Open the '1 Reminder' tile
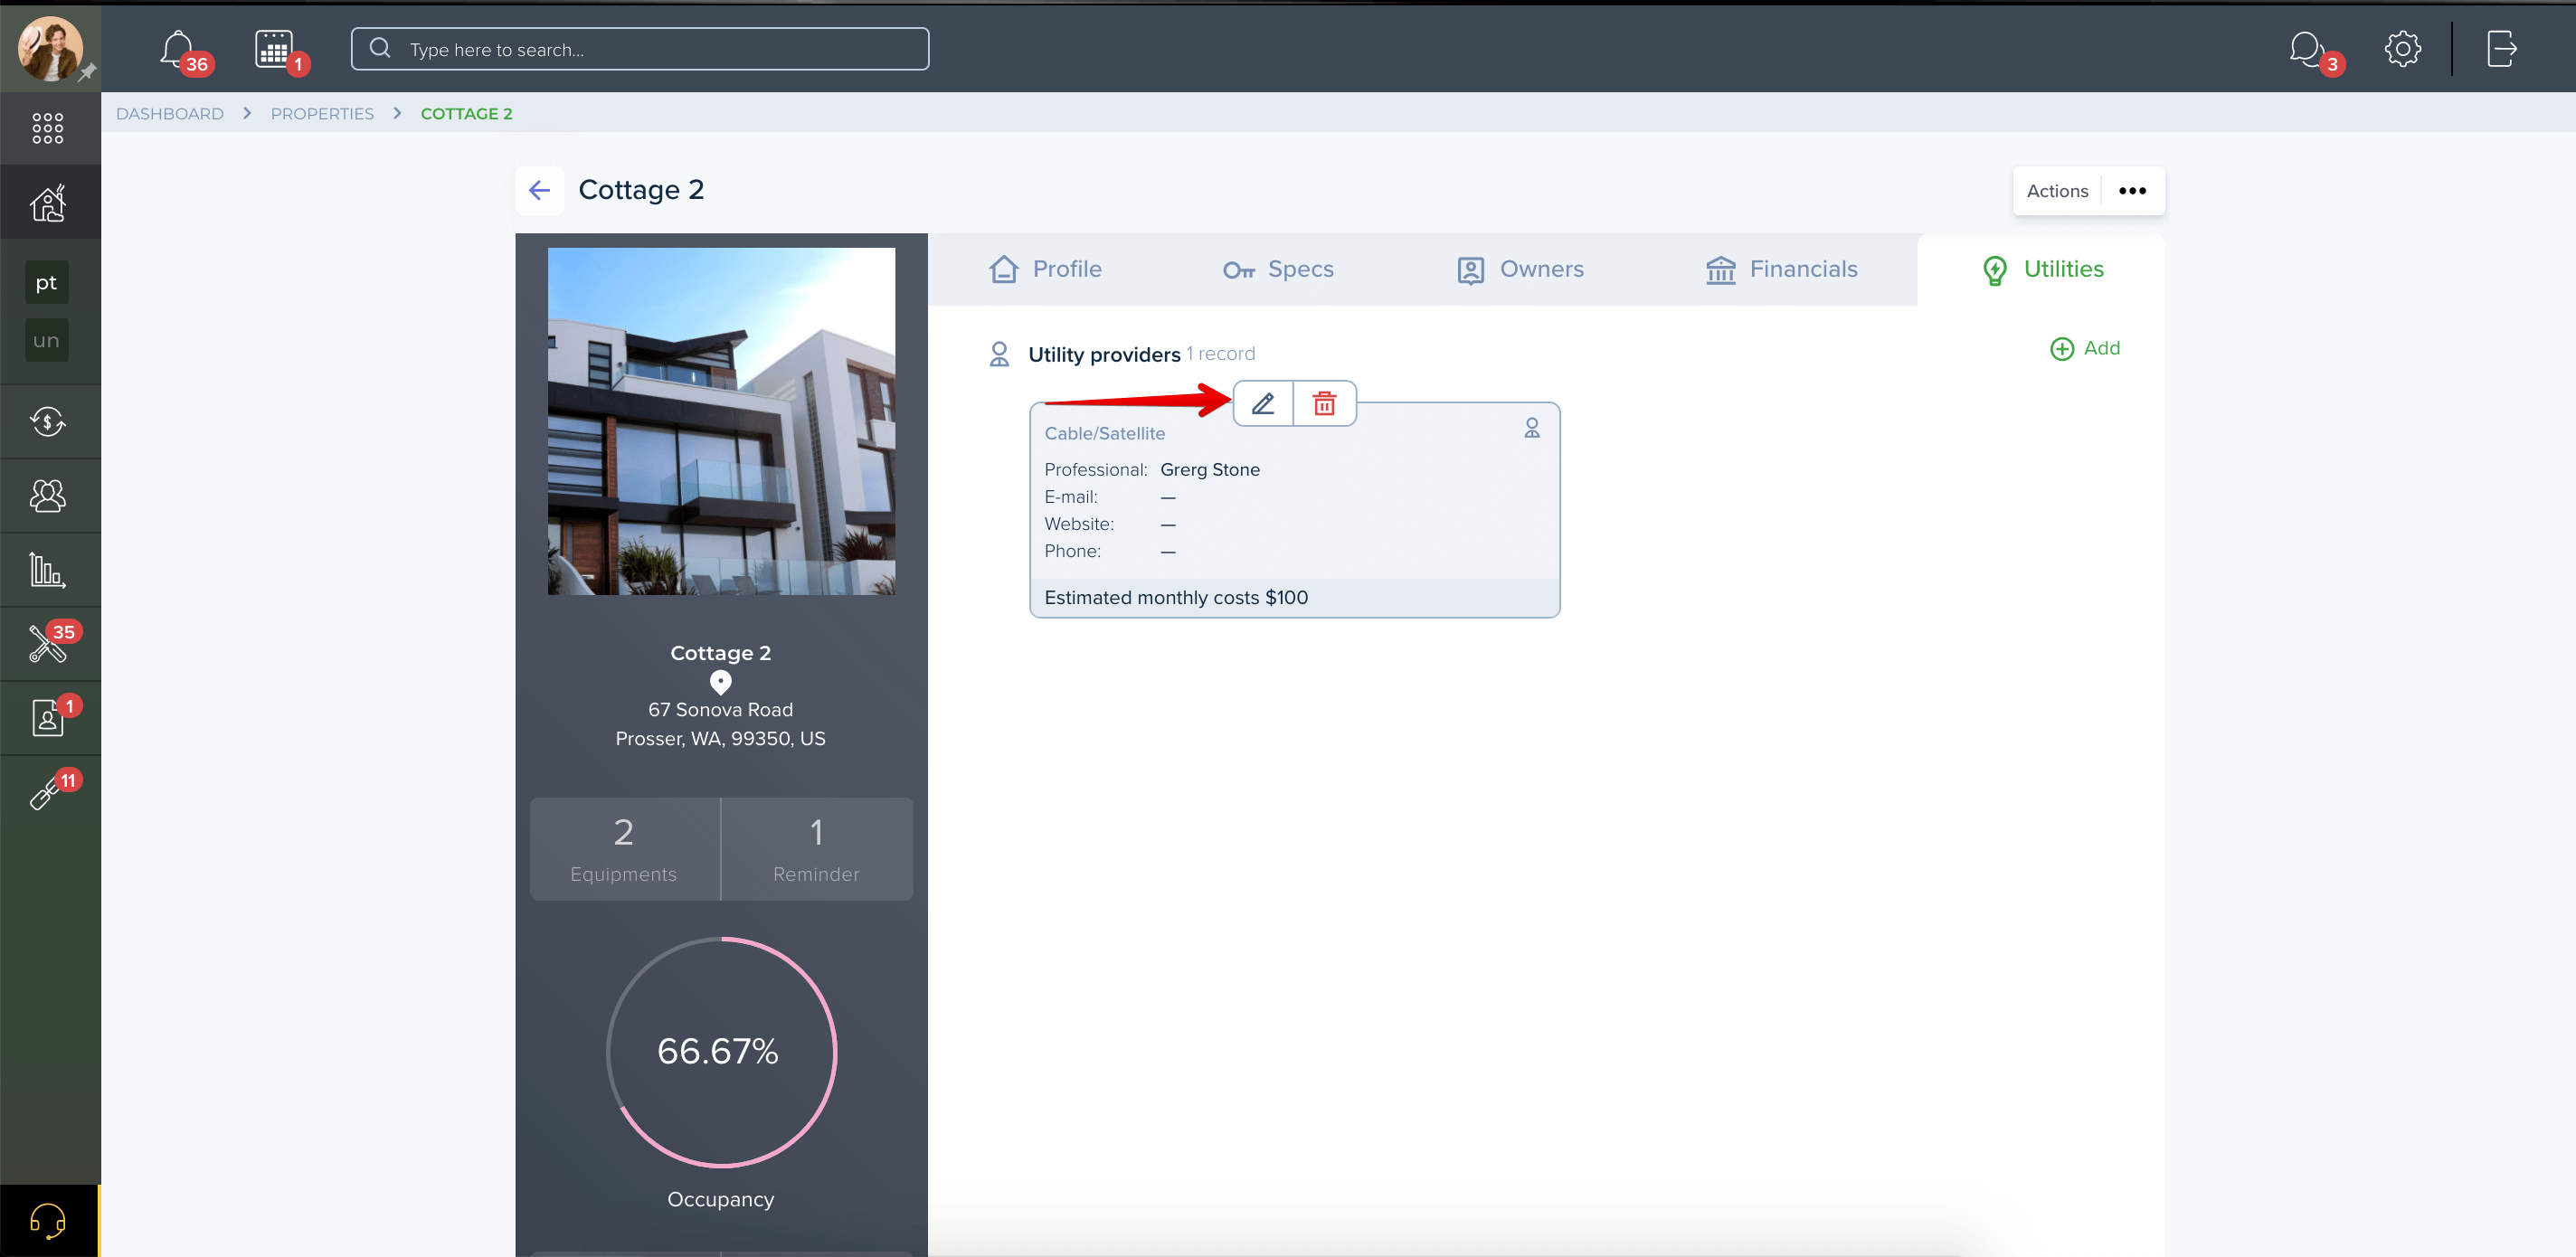This screenshot has width=2576, height=1257. pos(816,849)
